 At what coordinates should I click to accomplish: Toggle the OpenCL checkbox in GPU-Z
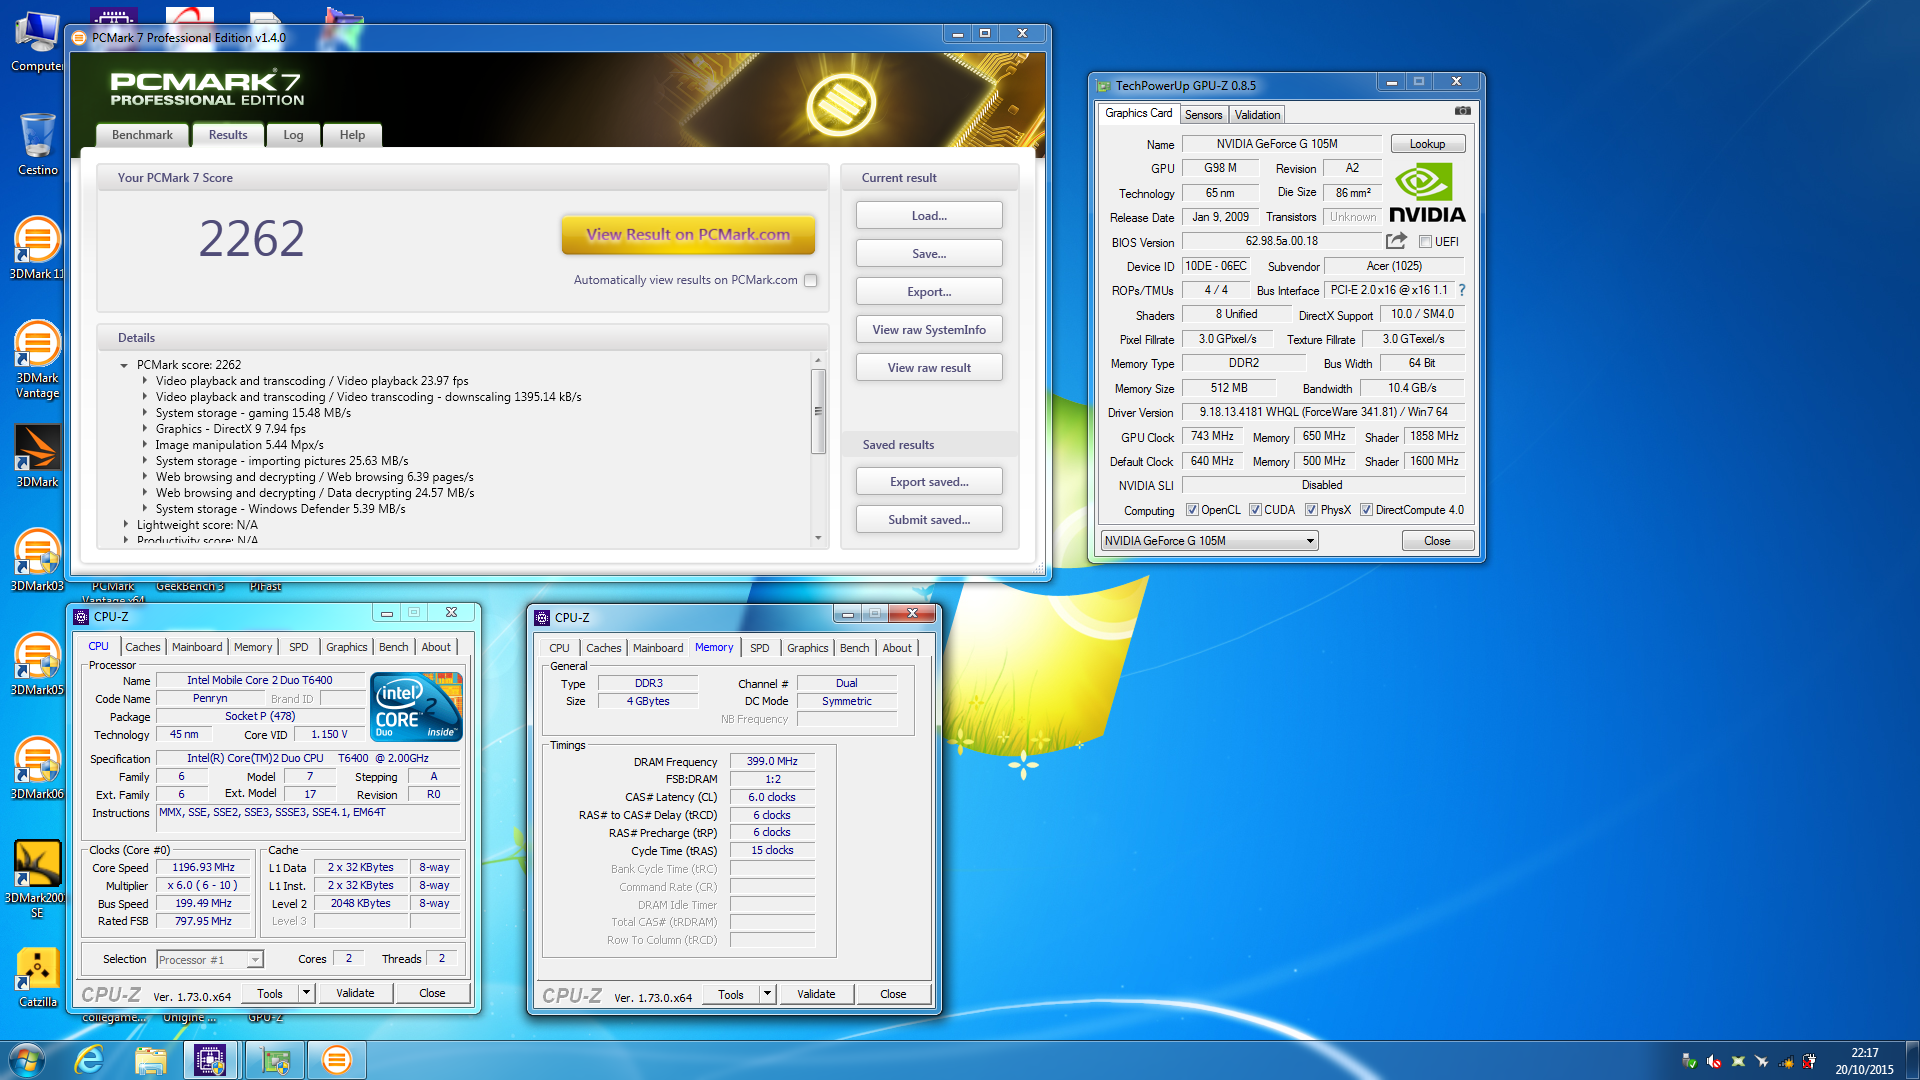1192,510
